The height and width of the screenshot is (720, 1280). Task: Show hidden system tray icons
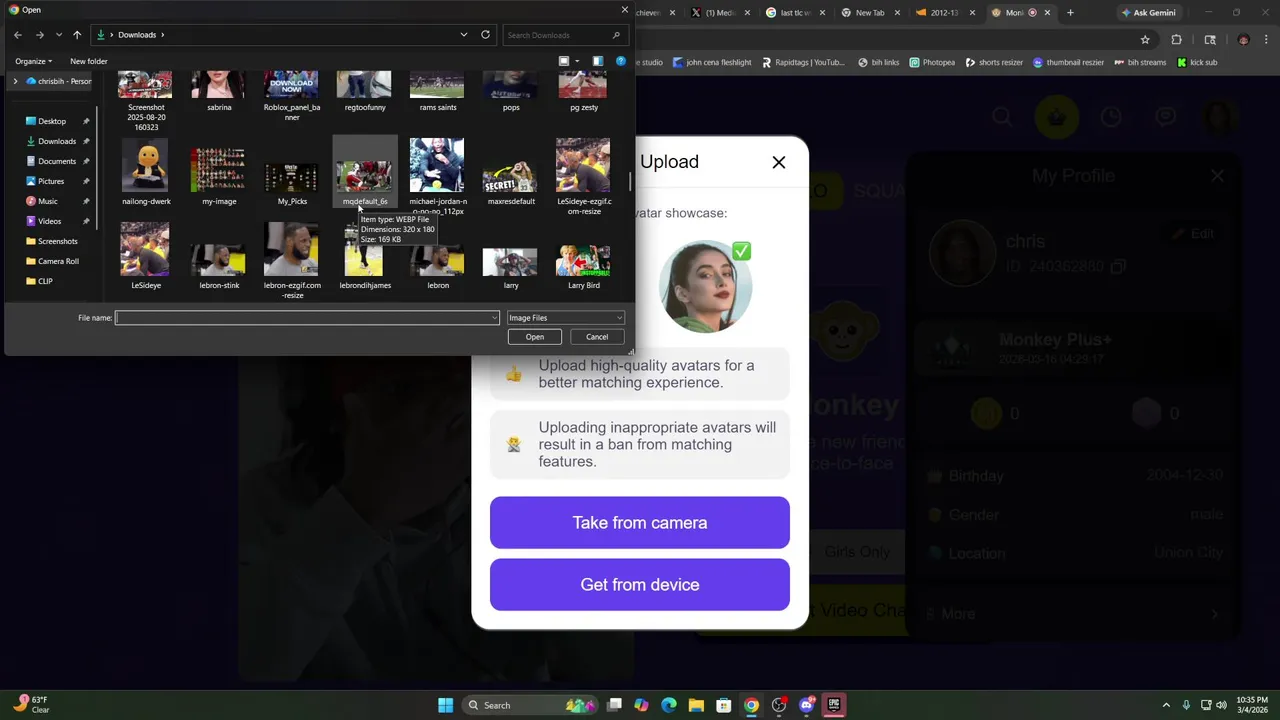(x=1166, y=705)
